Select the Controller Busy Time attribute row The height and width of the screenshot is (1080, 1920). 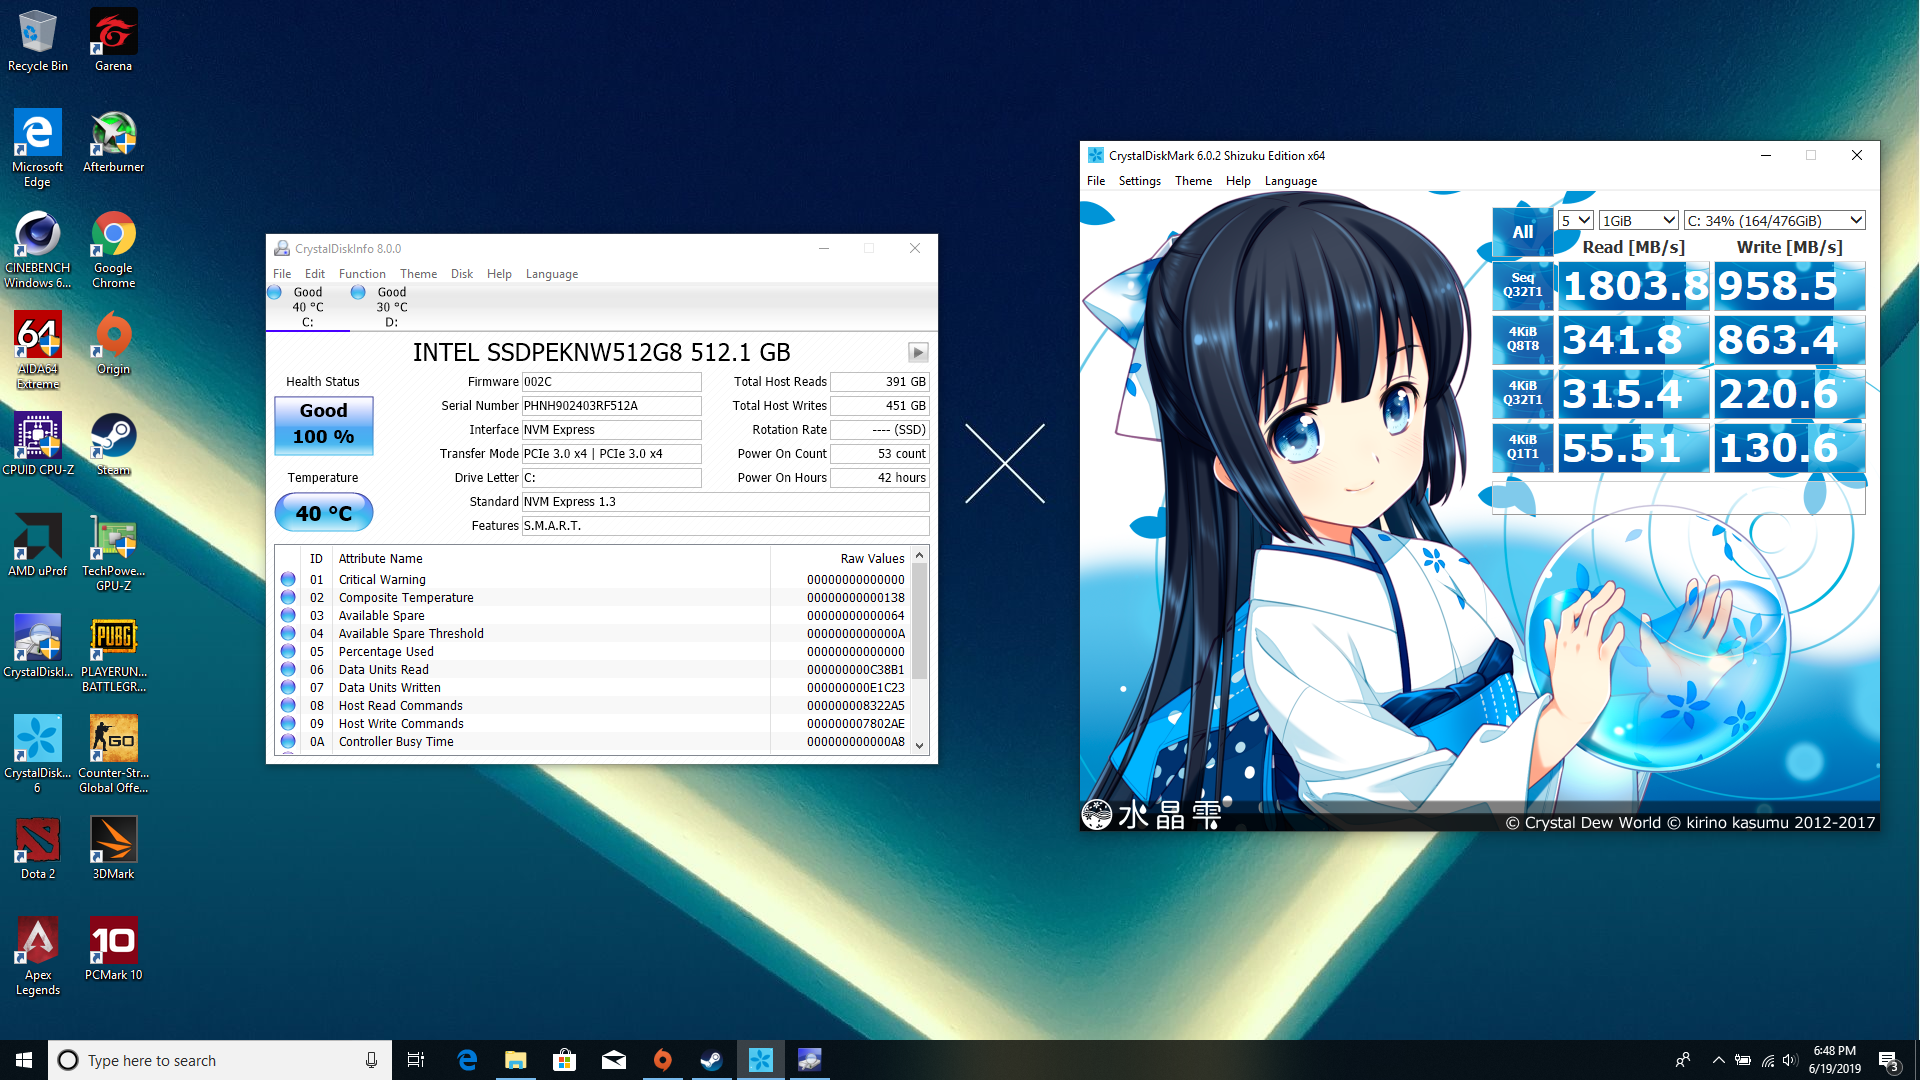pos(593,742)
